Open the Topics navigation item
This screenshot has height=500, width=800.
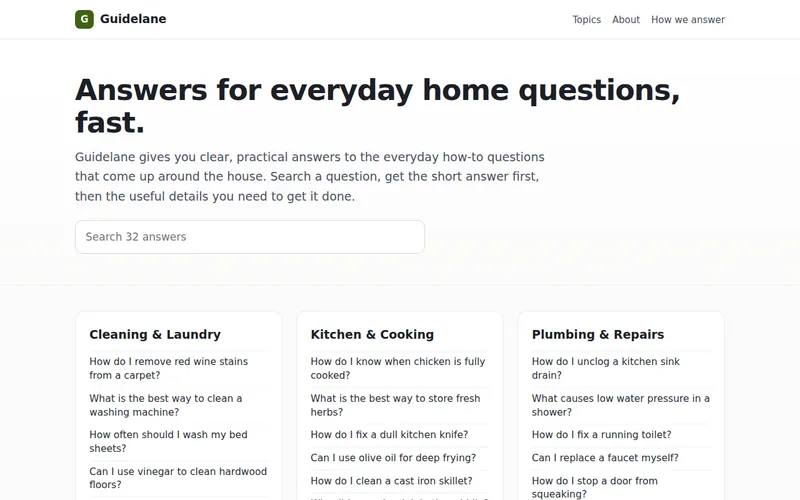point(586,19)
